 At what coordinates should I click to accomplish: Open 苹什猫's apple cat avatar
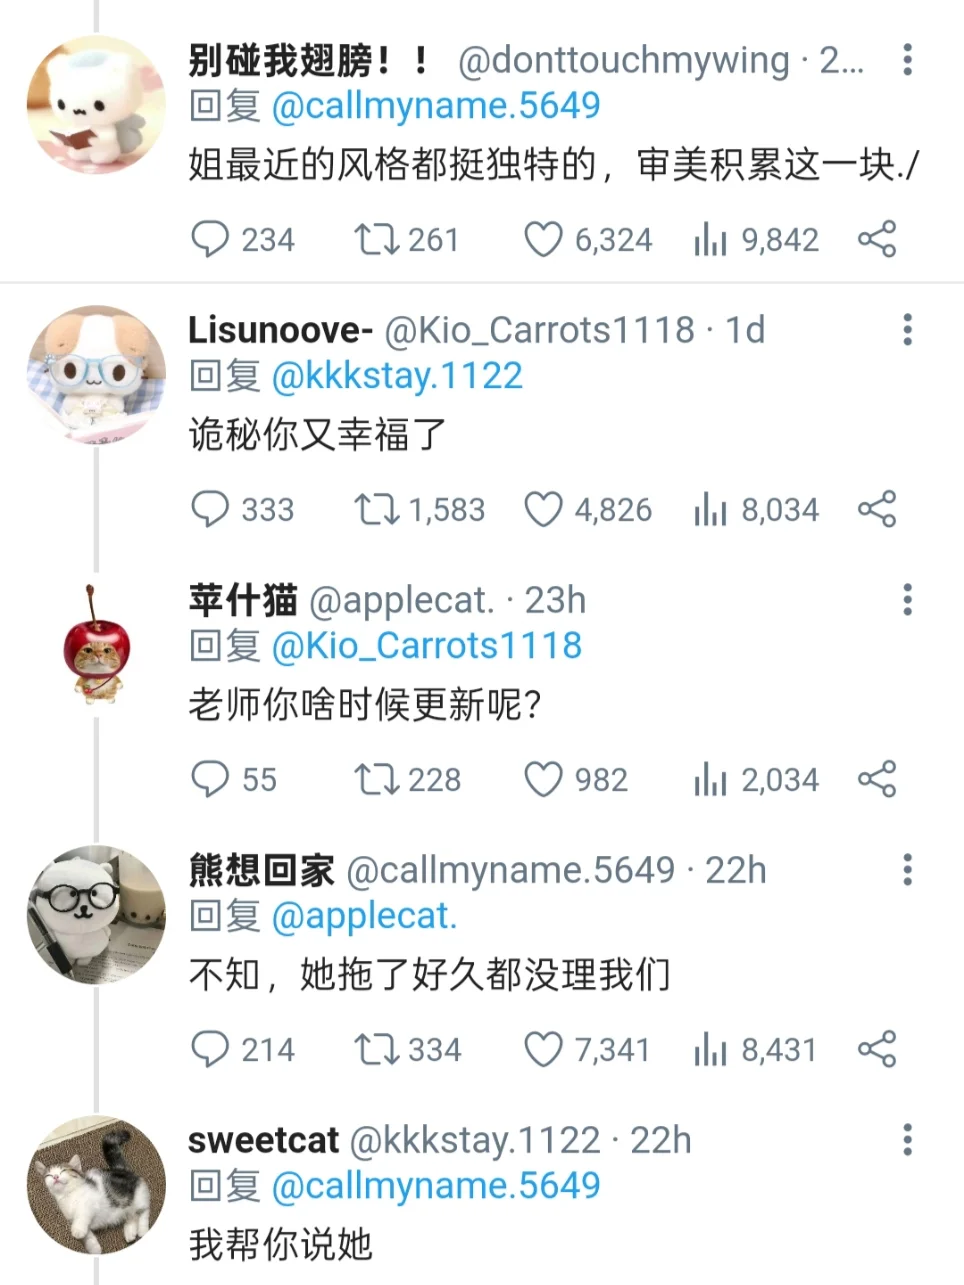[x=96, y=645]
